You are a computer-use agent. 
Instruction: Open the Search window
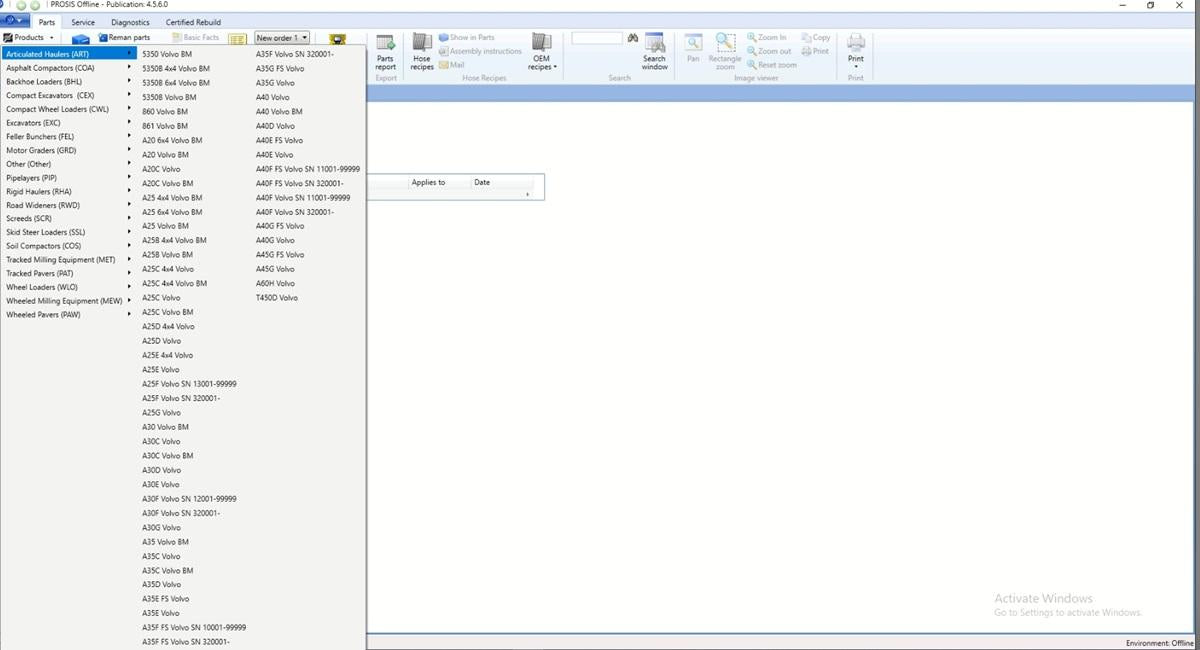(x=654, y=52)
